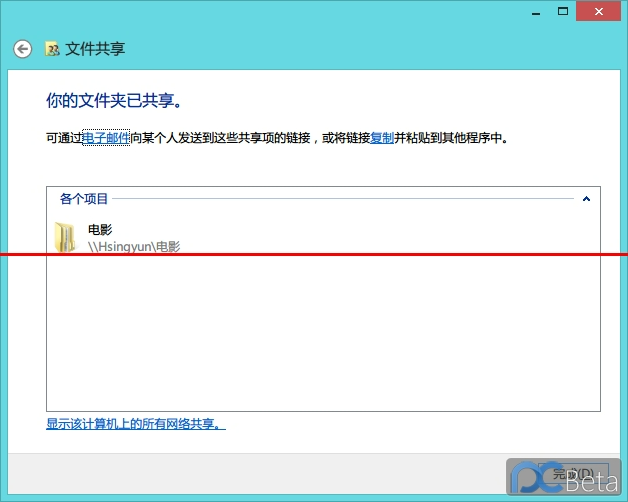Select the 电影 item name
628x502 pixels.
[x=100, y=230]
